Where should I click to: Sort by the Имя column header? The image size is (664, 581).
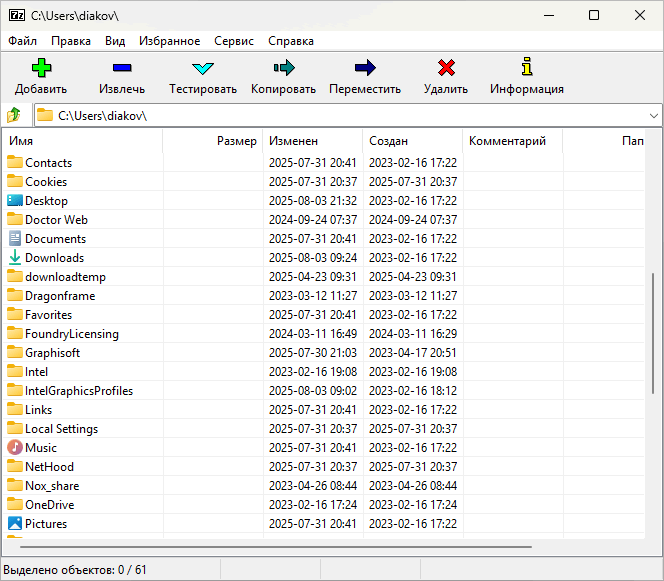[x=80, y=141]
